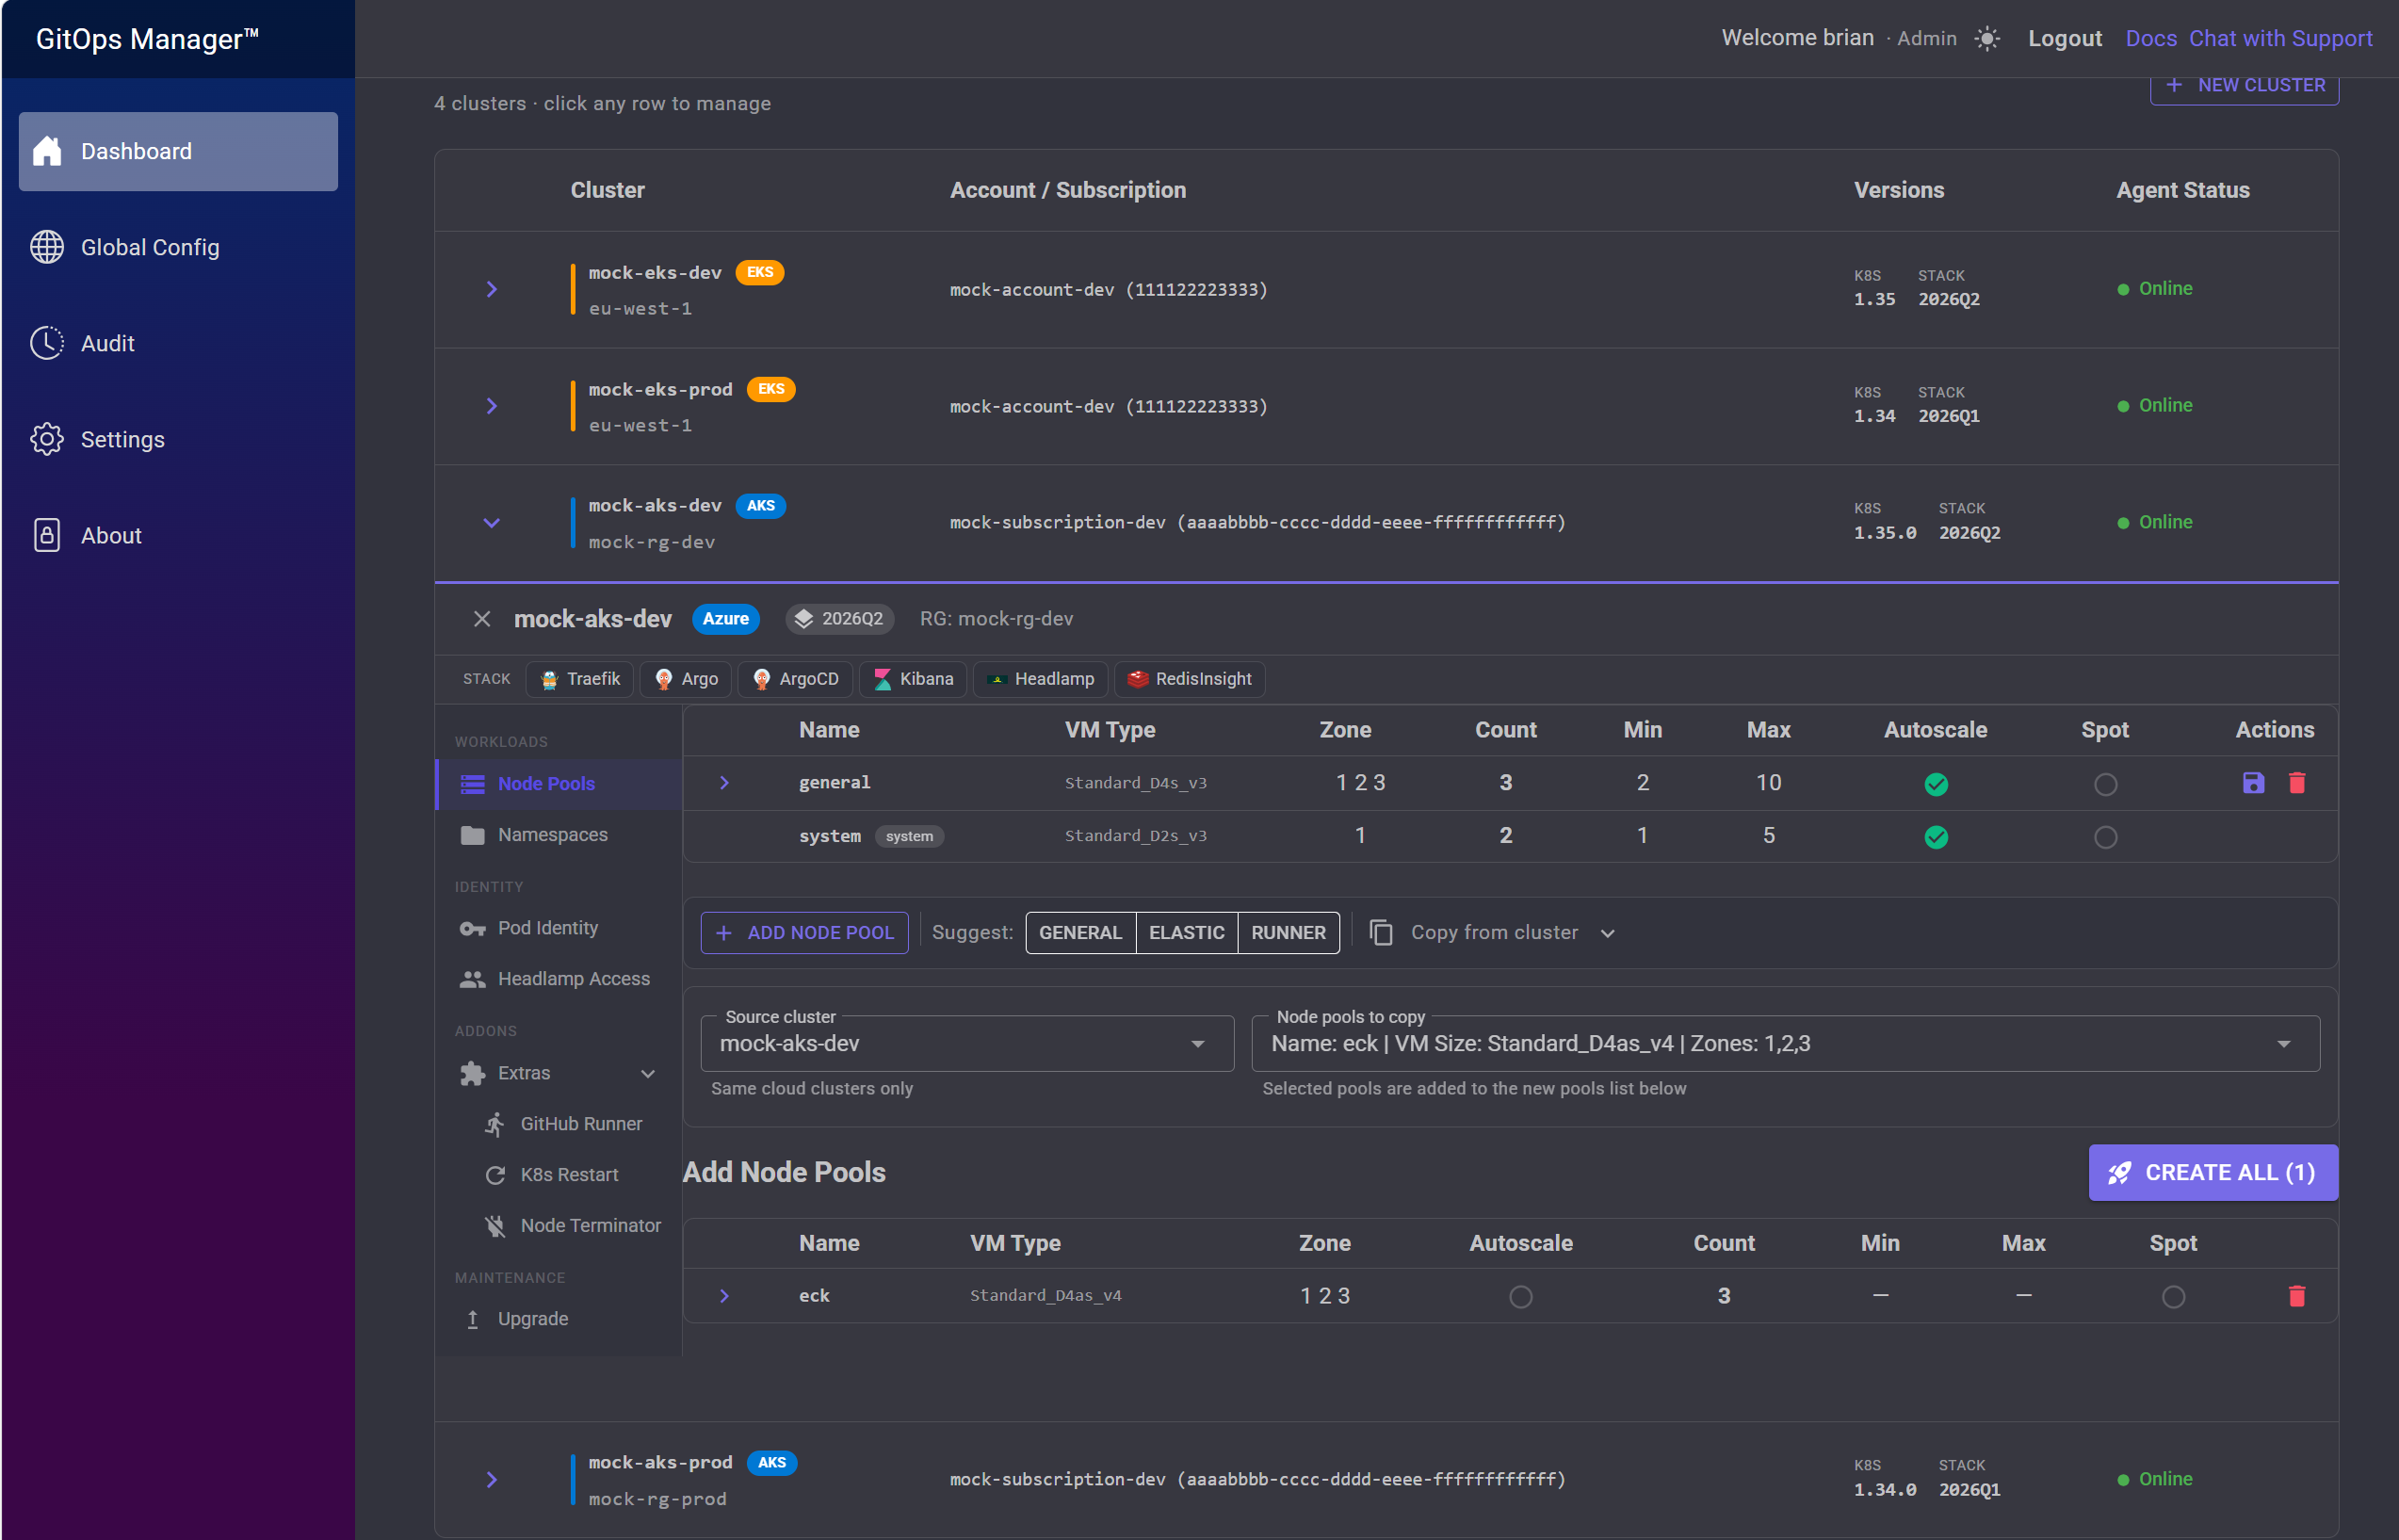Open the Node pools to copy dropdown

click(x=1785, y=1044)
